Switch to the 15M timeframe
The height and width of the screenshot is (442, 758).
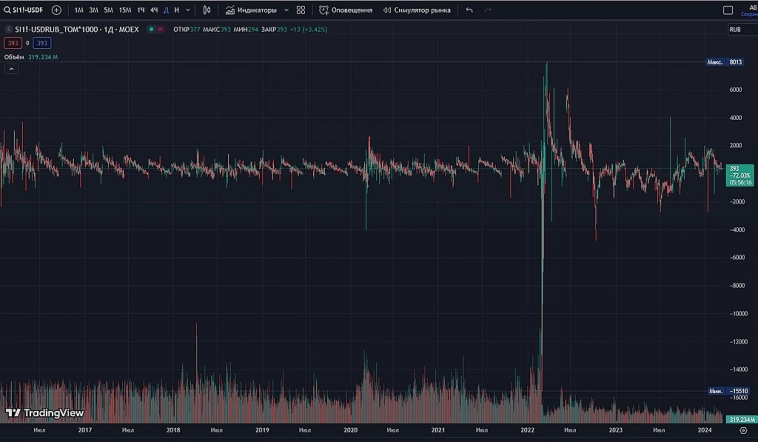click(124, 10)
